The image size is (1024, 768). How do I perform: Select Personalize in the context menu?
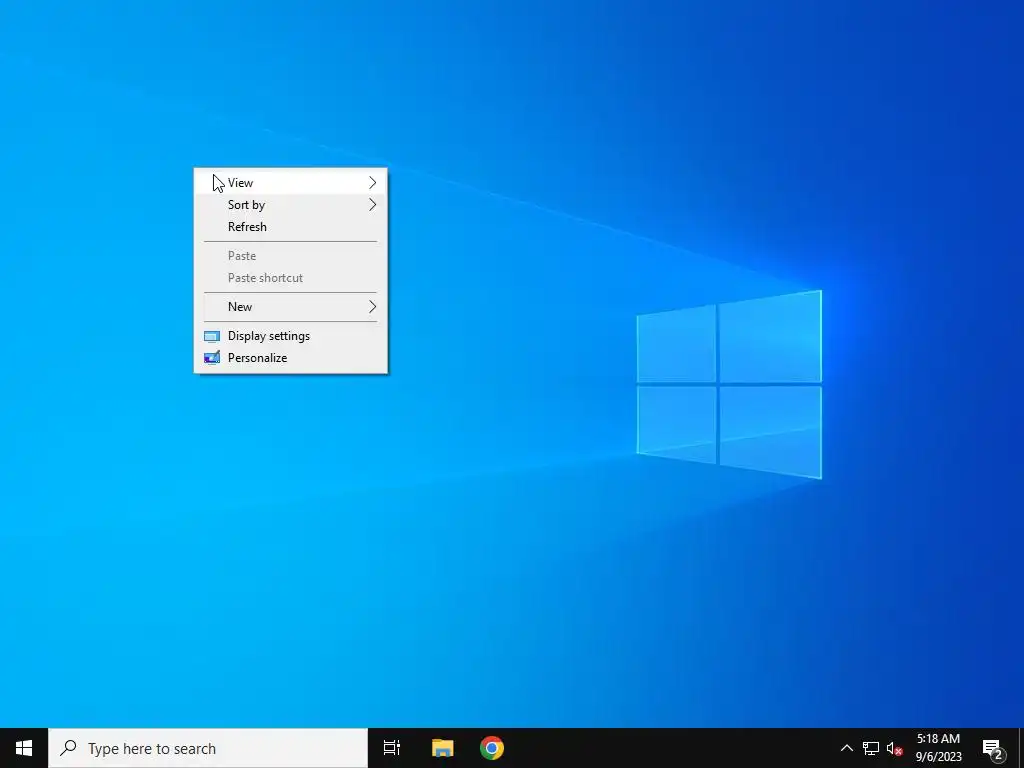pos(291,358)
